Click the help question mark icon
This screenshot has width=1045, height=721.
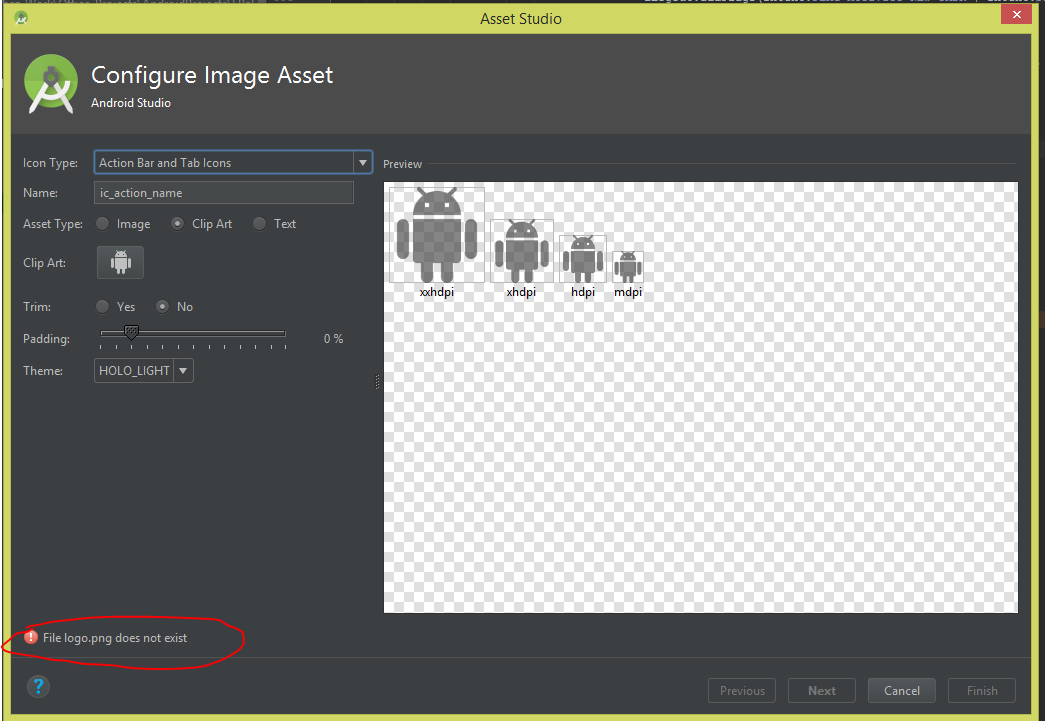pos(38,686)
